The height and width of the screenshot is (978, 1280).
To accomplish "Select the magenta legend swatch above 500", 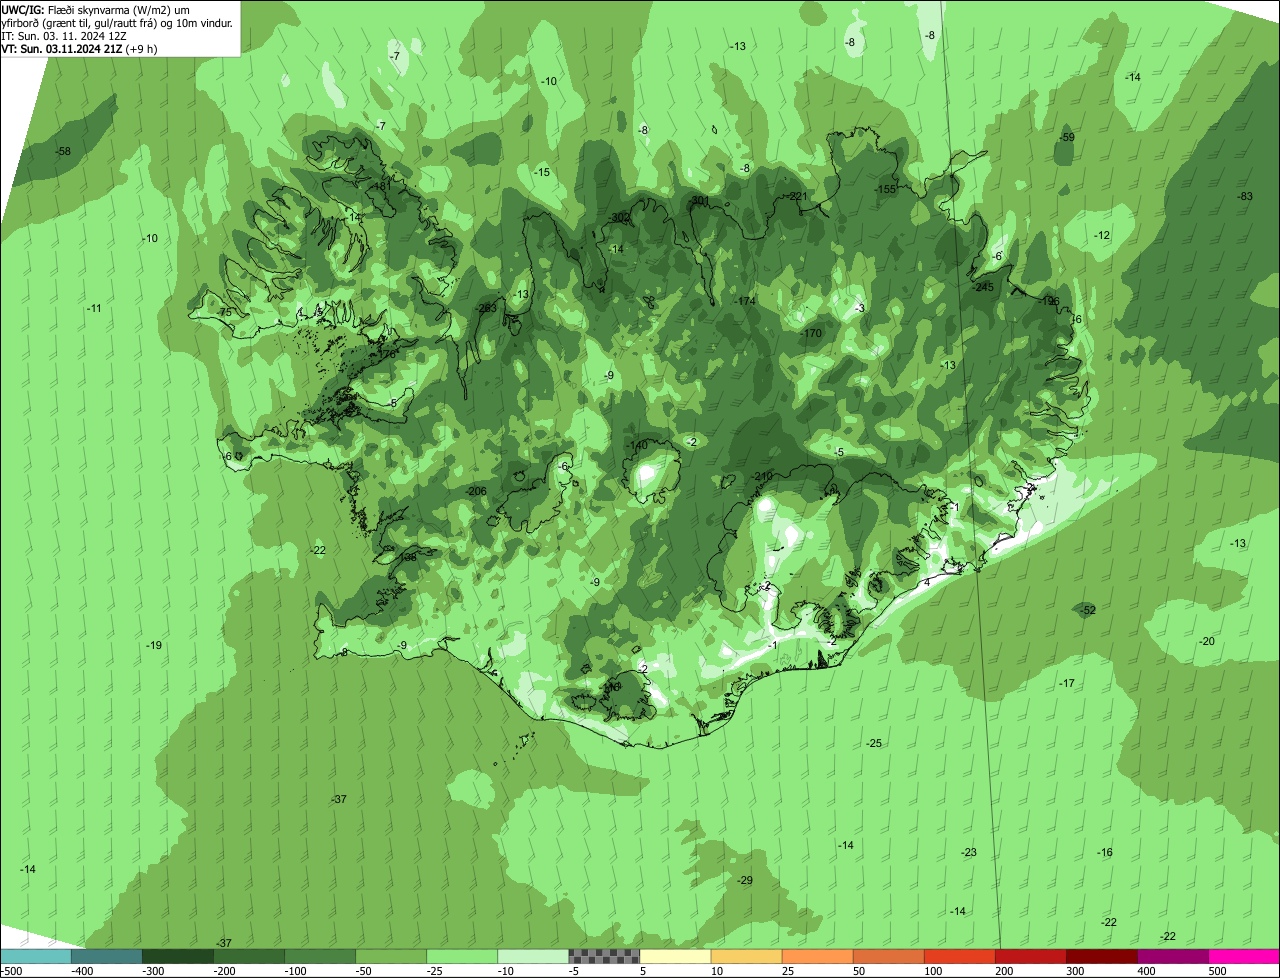I will 1244,956.
